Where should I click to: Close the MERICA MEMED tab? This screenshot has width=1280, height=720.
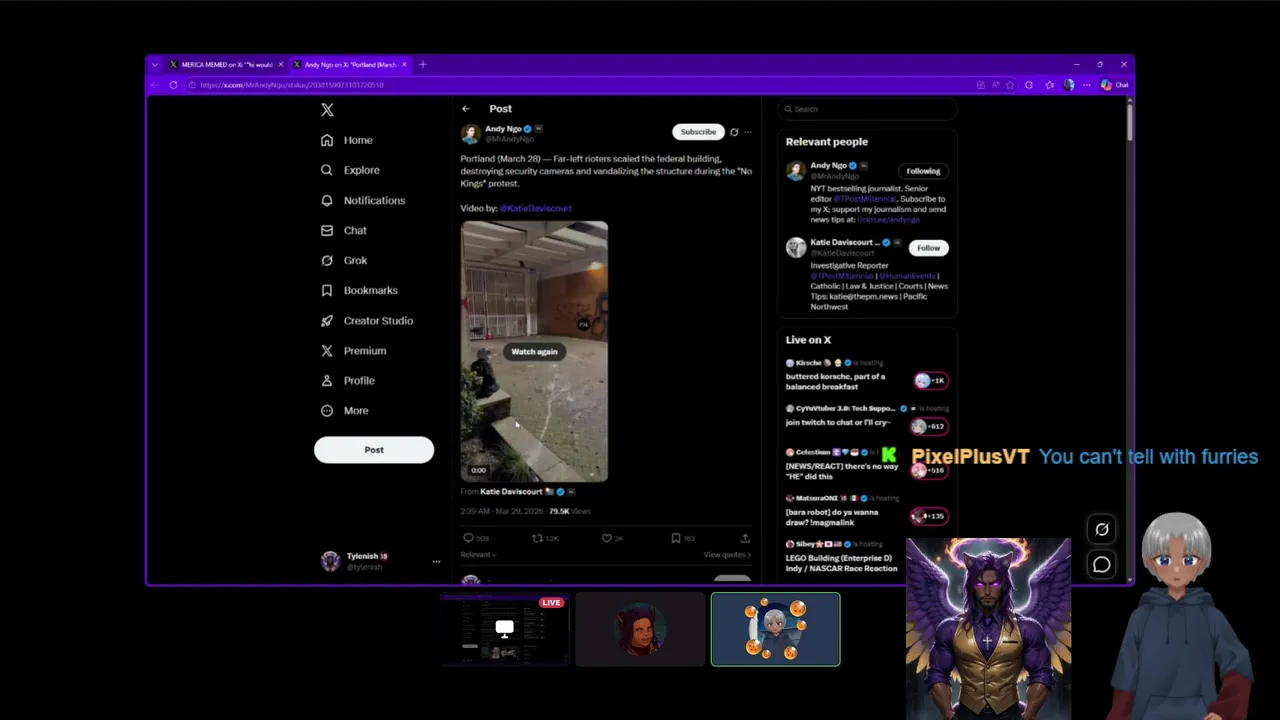[x=281, y=64]
